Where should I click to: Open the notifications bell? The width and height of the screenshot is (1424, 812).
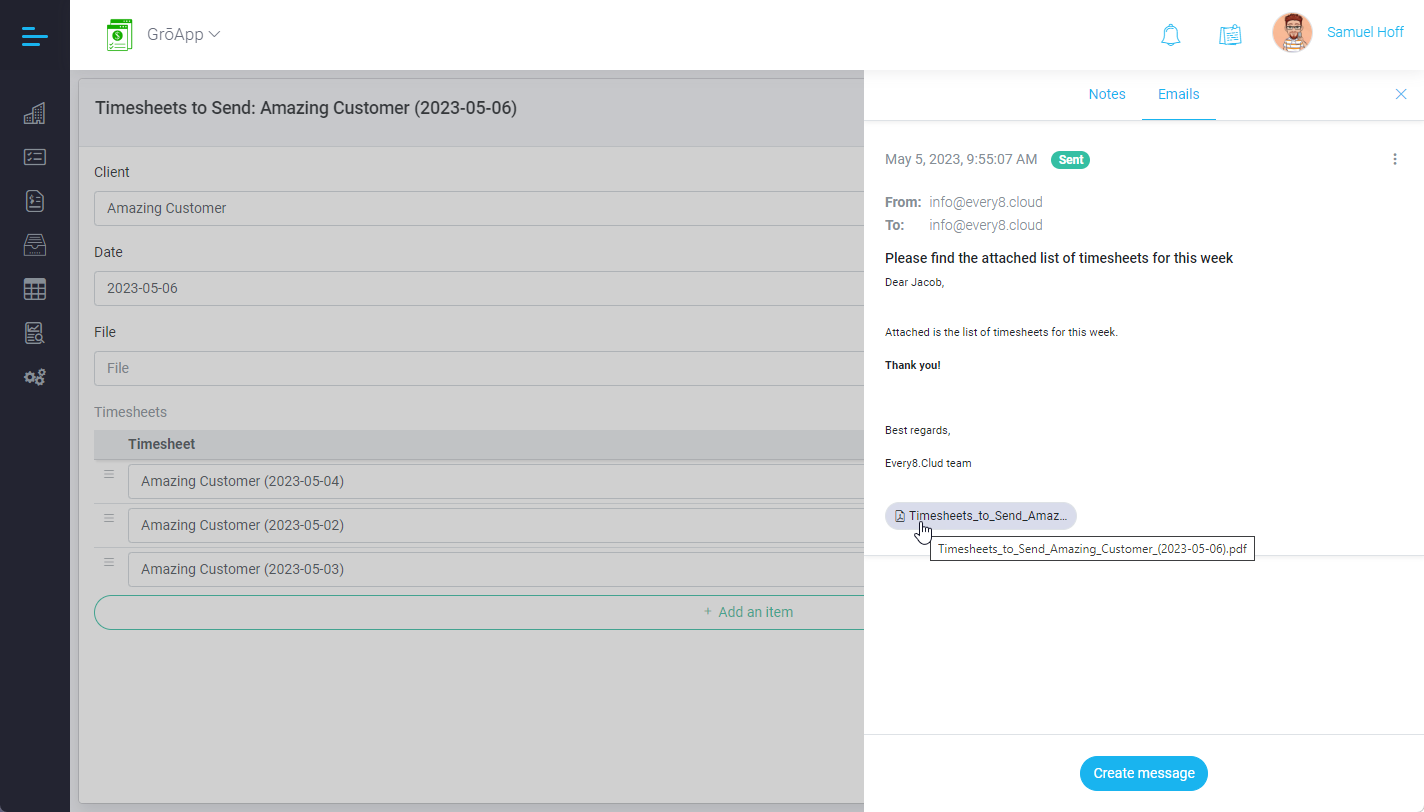point(1170,35)
